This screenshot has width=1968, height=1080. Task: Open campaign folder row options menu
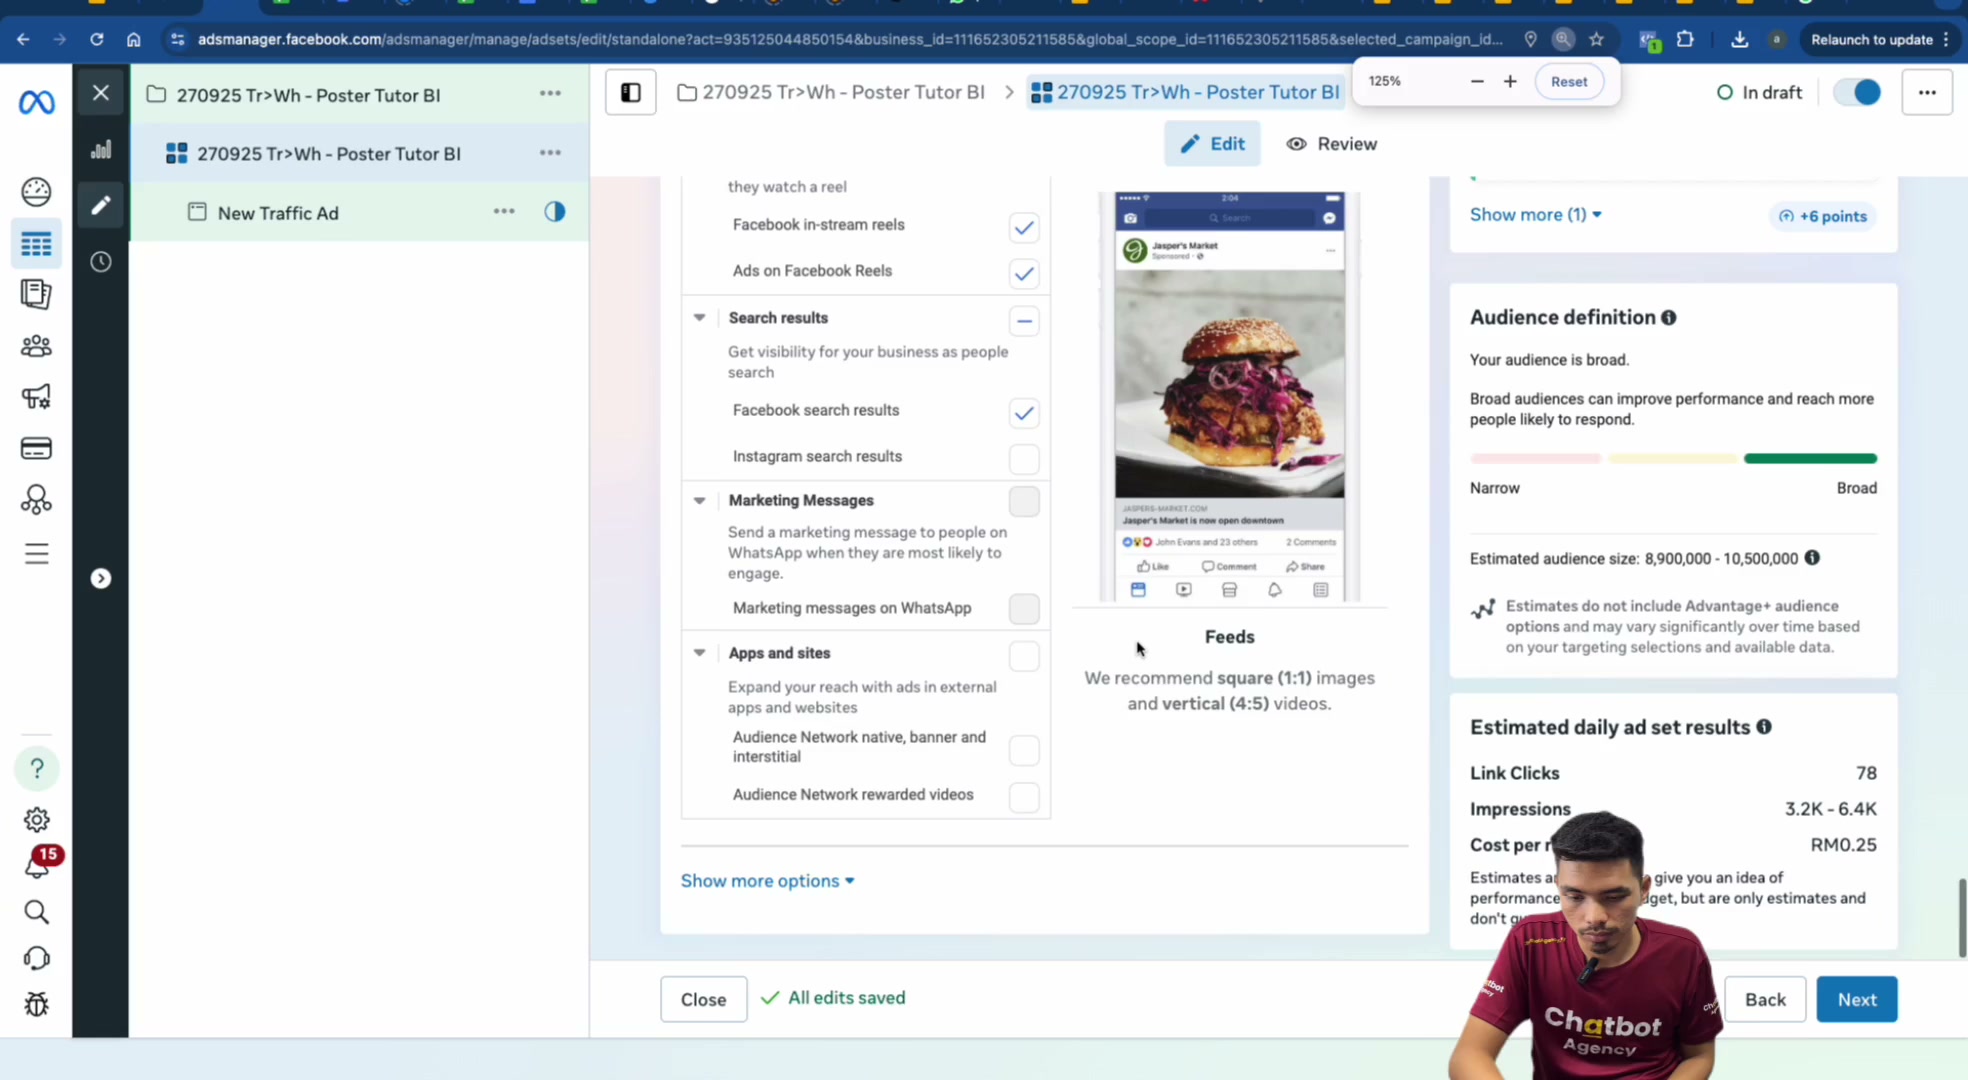(x=550, y=94)
